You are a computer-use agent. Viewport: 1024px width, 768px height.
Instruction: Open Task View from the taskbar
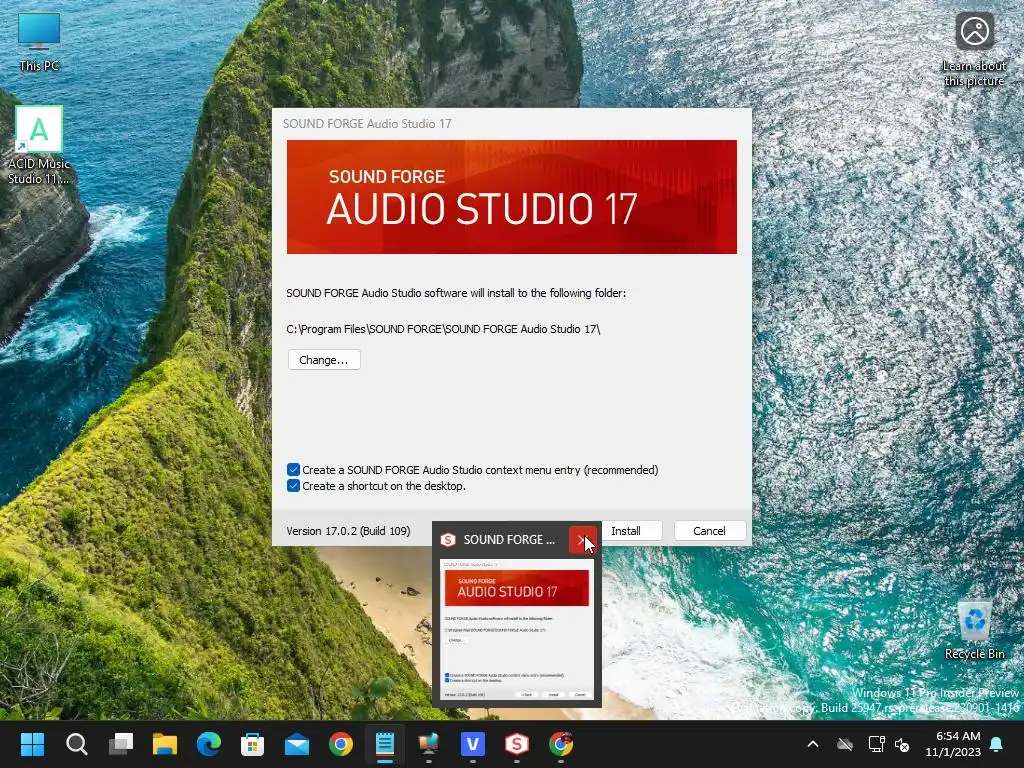tap(121, 744)
